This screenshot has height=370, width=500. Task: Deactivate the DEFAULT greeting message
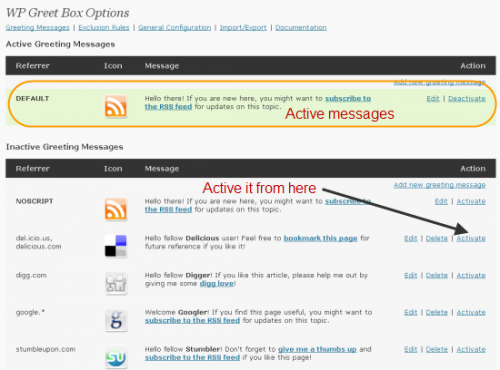[x=467, y=99]
